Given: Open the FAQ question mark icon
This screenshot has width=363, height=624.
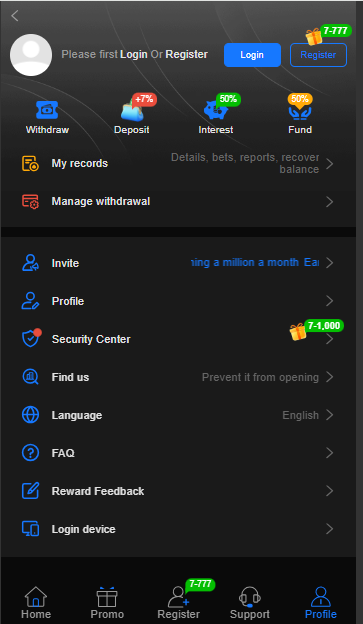Looking at the screenshot, I should (30, 453).
